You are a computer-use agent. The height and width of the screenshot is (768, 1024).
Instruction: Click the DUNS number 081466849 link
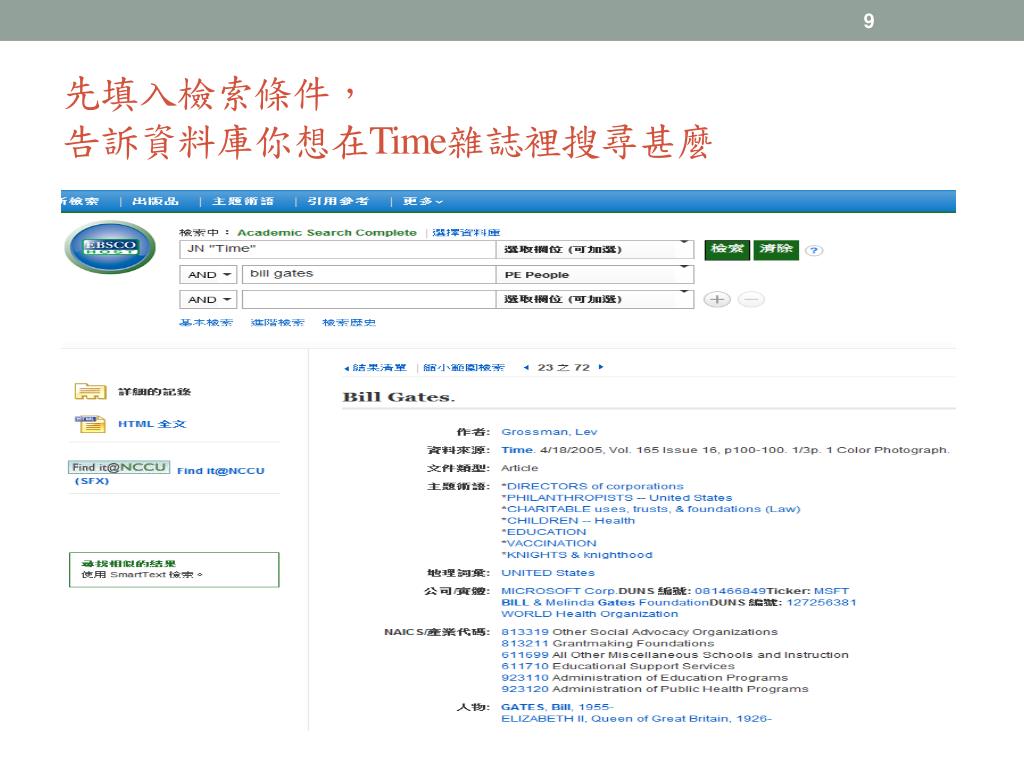pos(730,591)
